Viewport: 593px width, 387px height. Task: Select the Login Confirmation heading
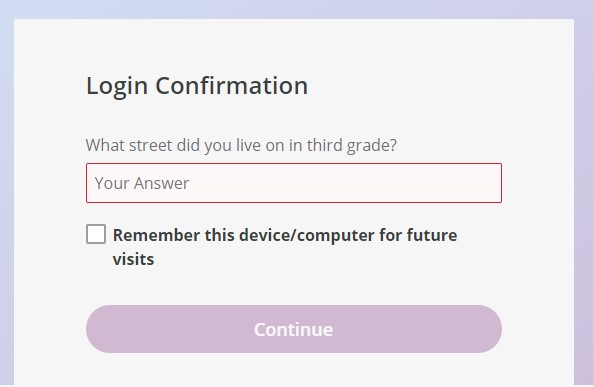197,86
